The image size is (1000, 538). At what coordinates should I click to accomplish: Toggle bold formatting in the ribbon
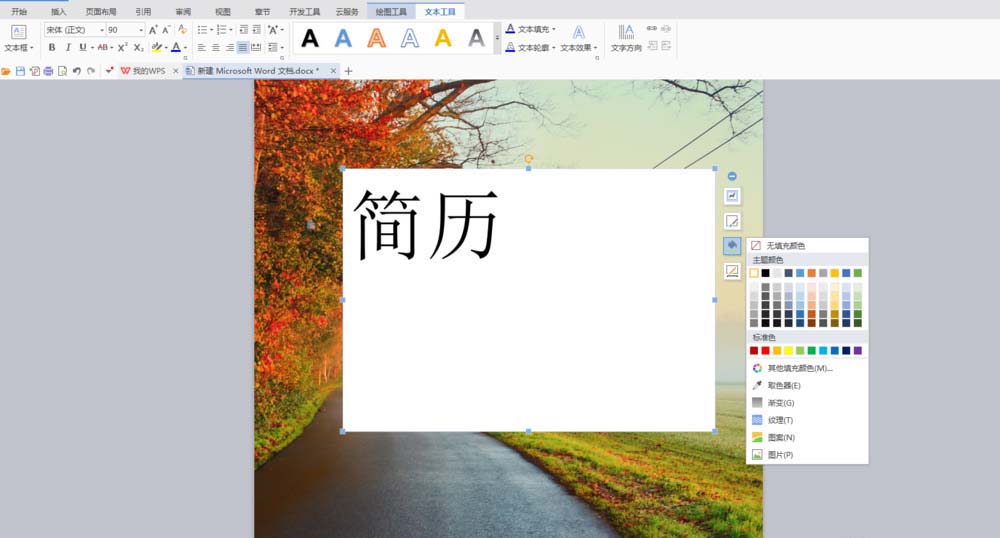click(x=52, y=47)
